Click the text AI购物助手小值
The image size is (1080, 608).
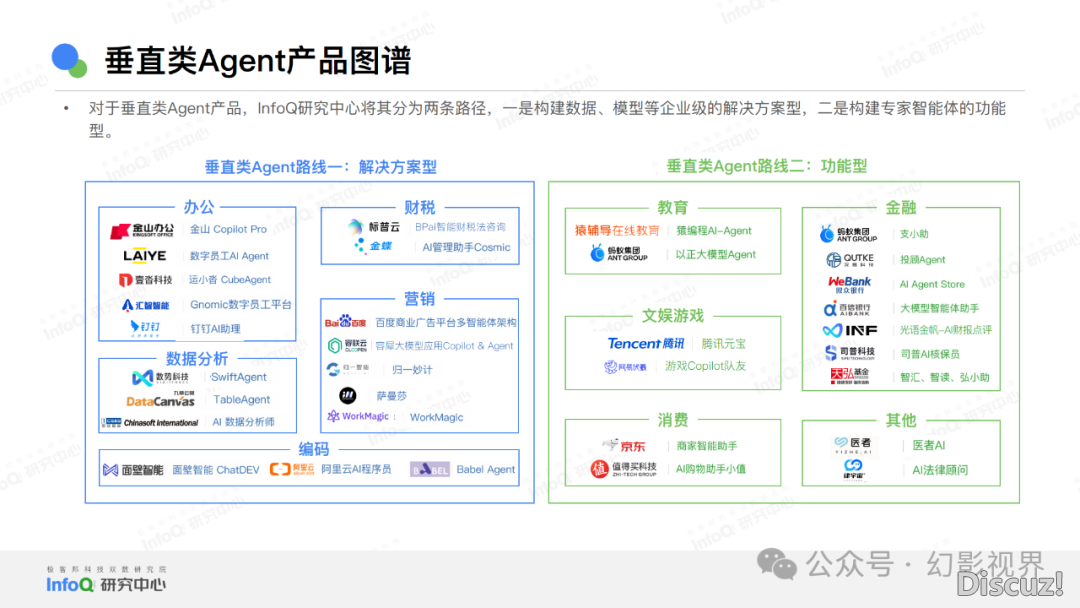pyautogui.click(x=711, y=469)
